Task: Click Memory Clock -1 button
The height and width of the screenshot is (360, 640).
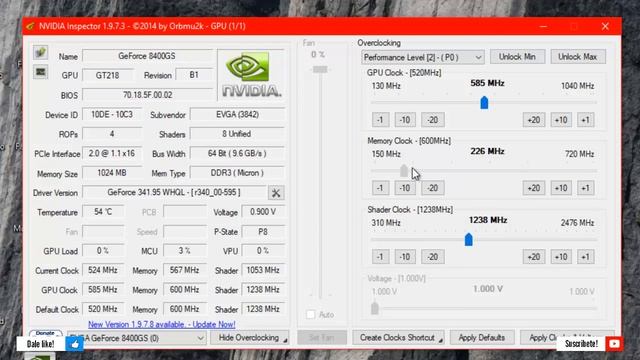Action: pos(380,188)
